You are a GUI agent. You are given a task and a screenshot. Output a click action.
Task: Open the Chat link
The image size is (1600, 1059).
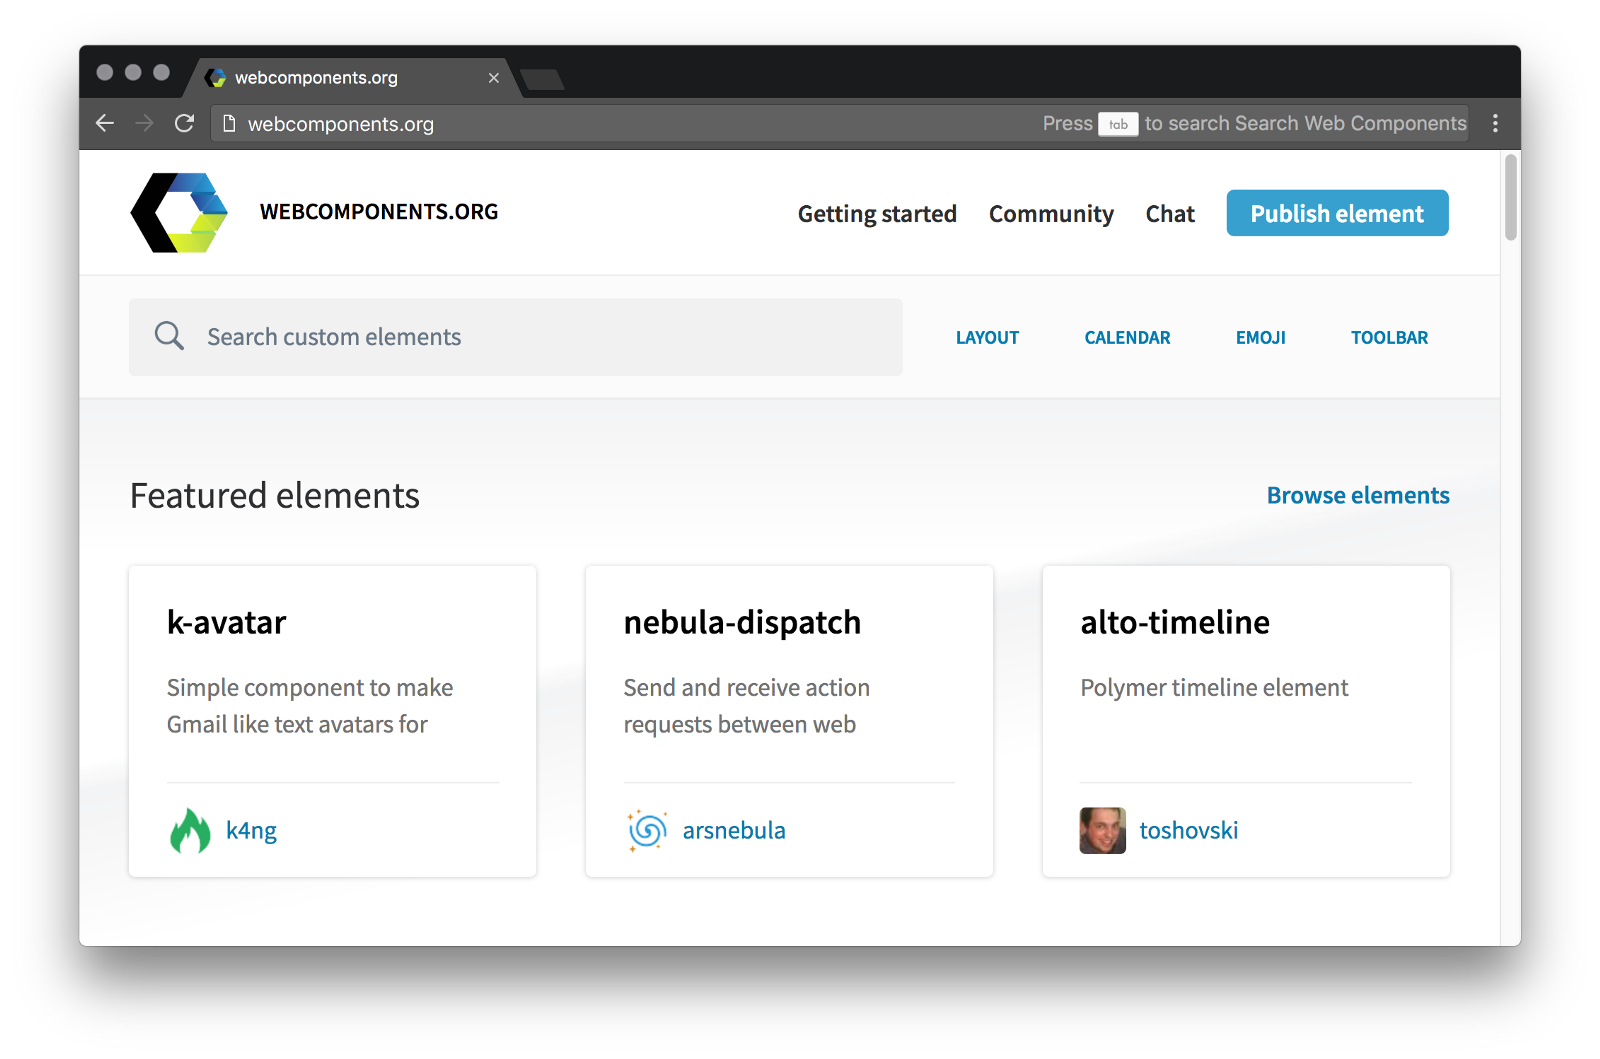(x=1169, y=214)
